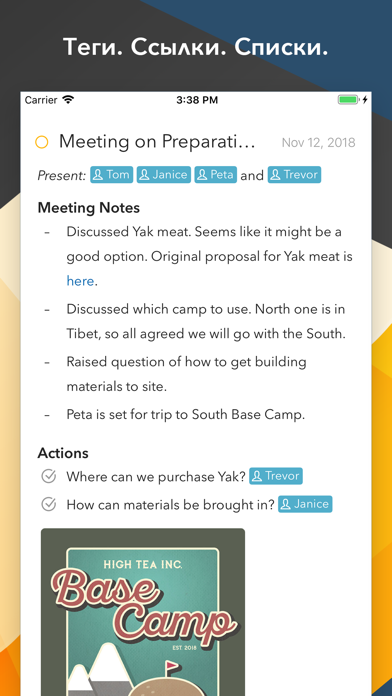Click the 'Peta is set for trip' list item
The image size is (392, 696).
(x=186, y=415)
